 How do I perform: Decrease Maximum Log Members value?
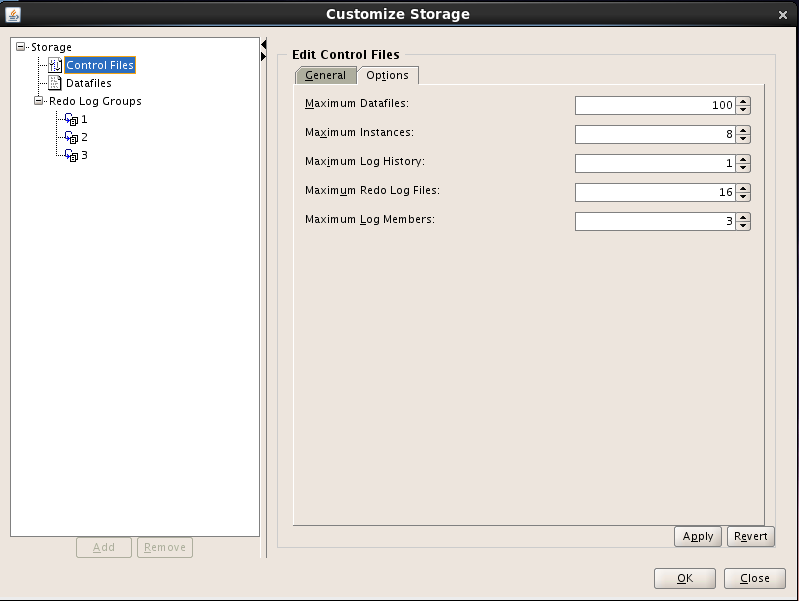(x=743, y=226)
